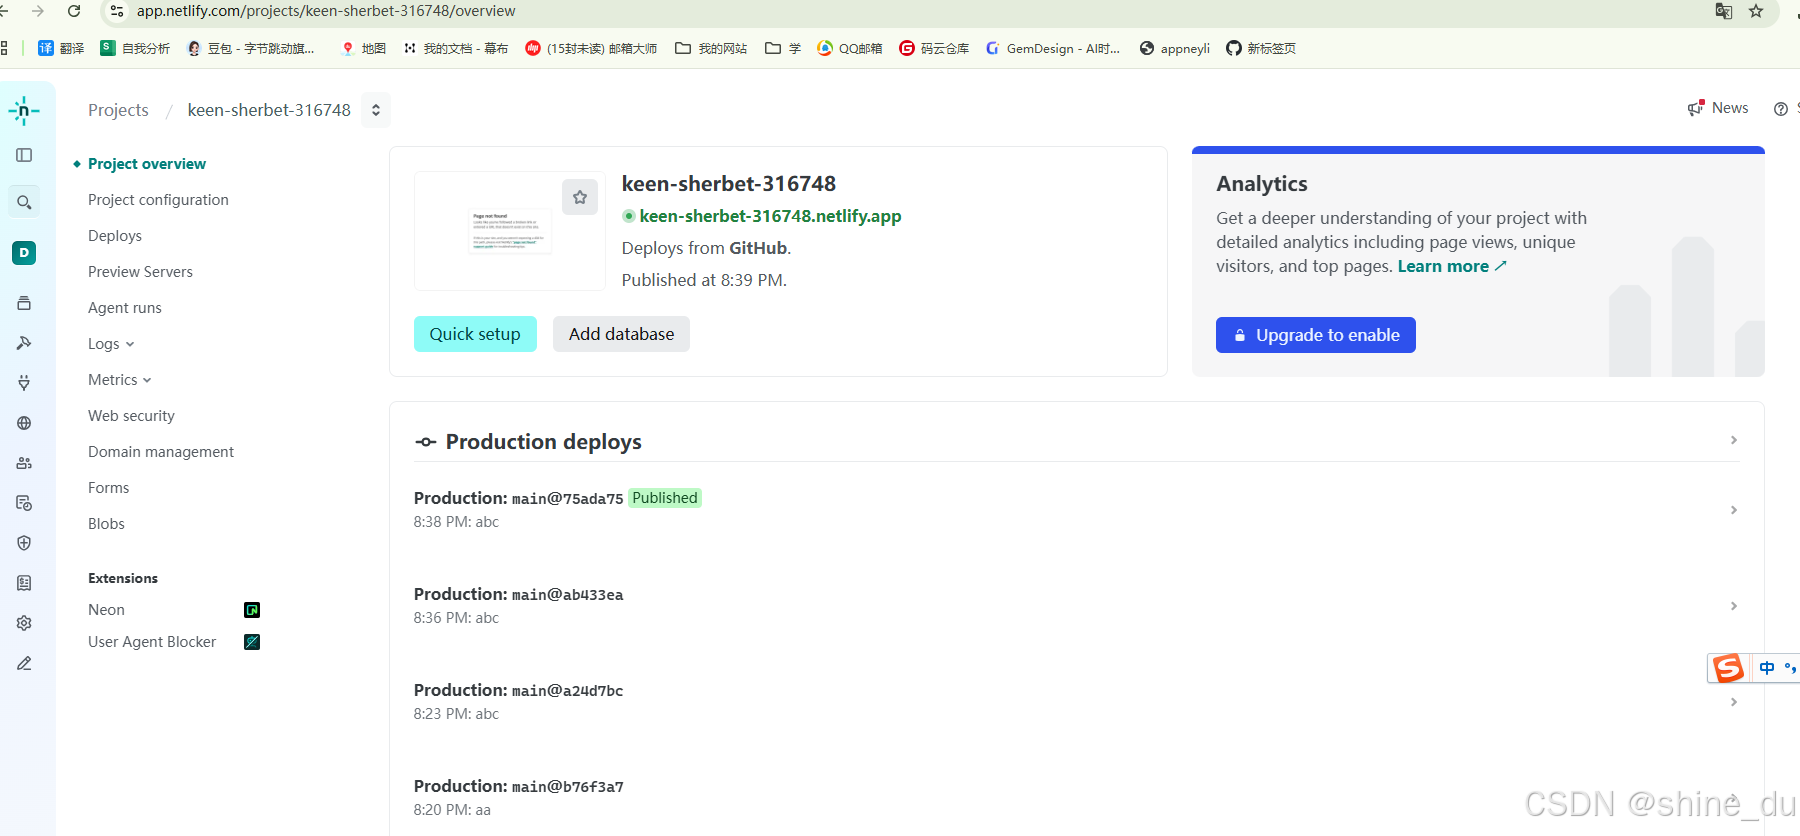1800x836 pixels.
Task: Open the QQ邮箱 bookmark
Action: [849, 48]
